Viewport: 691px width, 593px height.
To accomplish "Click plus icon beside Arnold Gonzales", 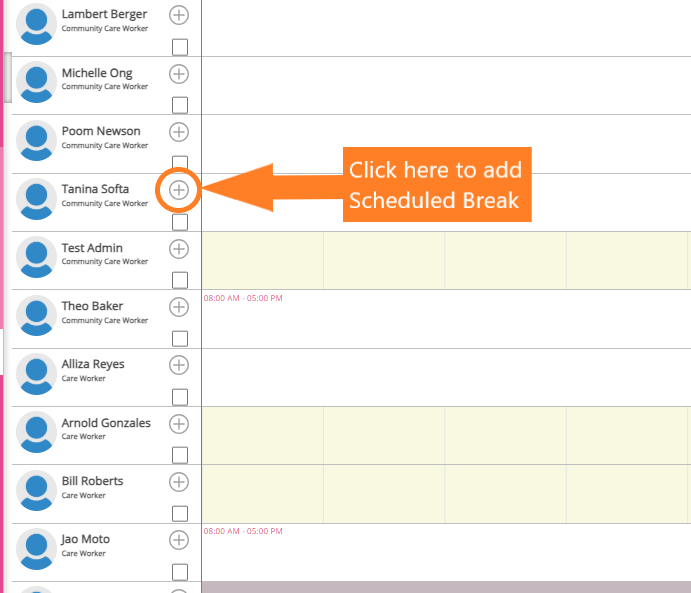I will point(179,423).
